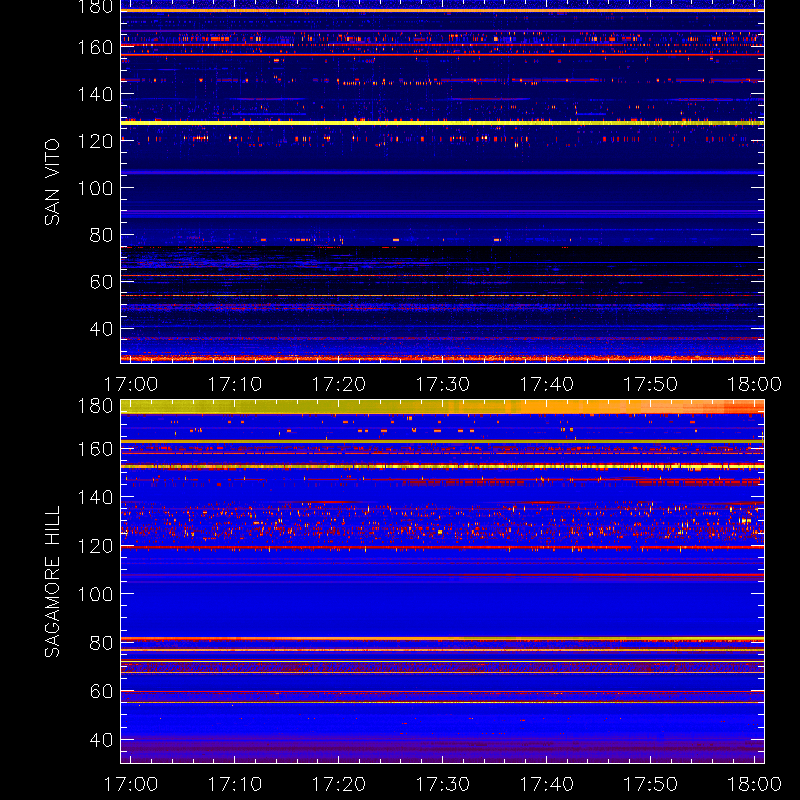Click the SAGAMORE HILL axis title
This screenshot has height=800, width=800.
pyautogui.click(x=52, y=582)
